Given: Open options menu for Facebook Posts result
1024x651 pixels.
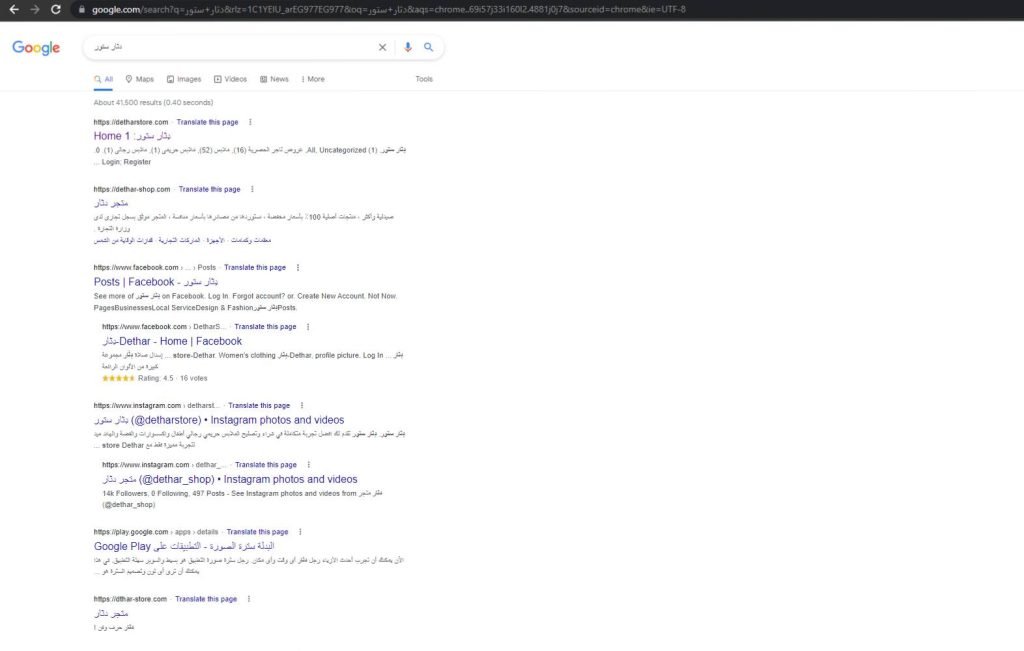Looking at the screenshot, I should (x=298, y=268).
